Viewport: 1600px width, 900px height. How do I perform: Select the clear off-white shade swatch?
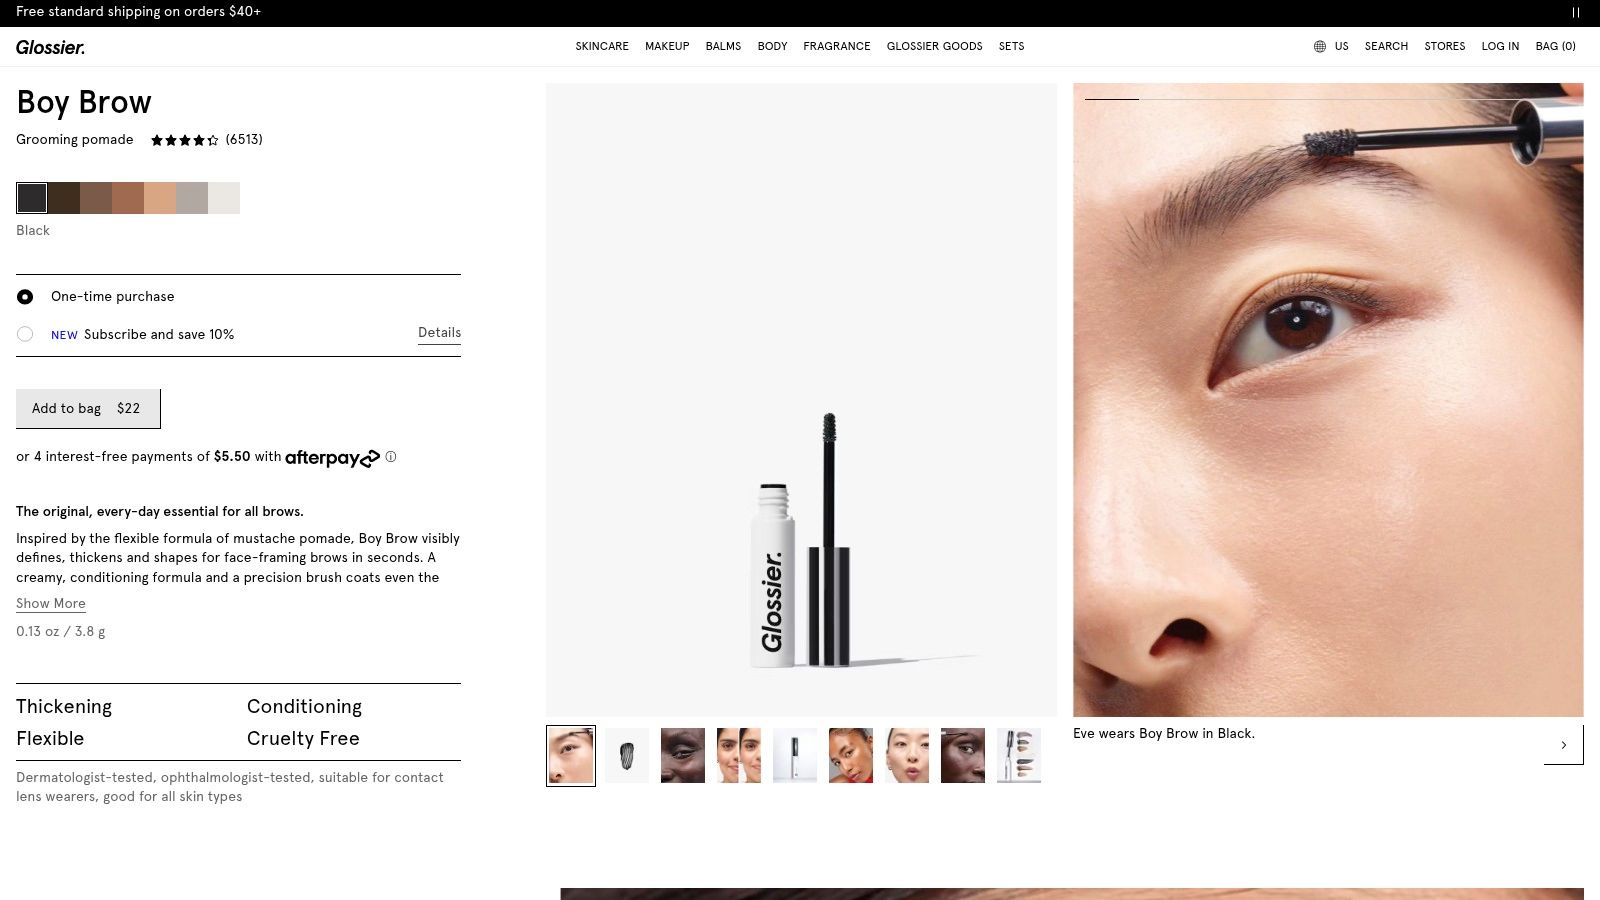[224, 198]
